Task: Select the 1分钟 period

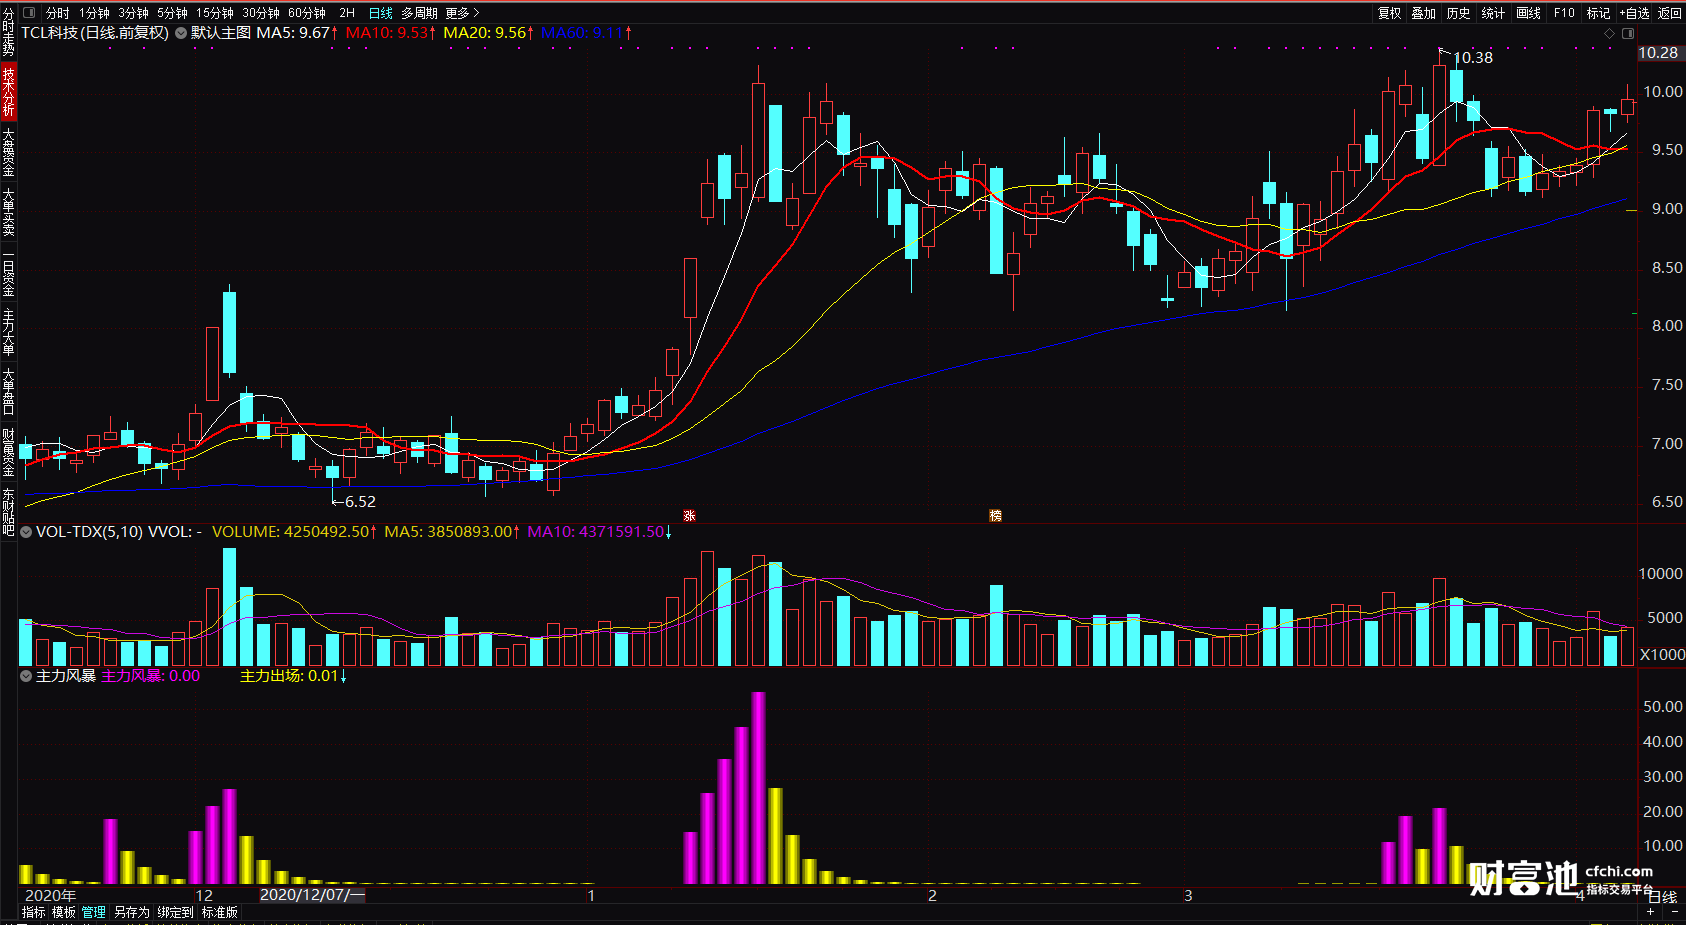Action: [94, 13]
